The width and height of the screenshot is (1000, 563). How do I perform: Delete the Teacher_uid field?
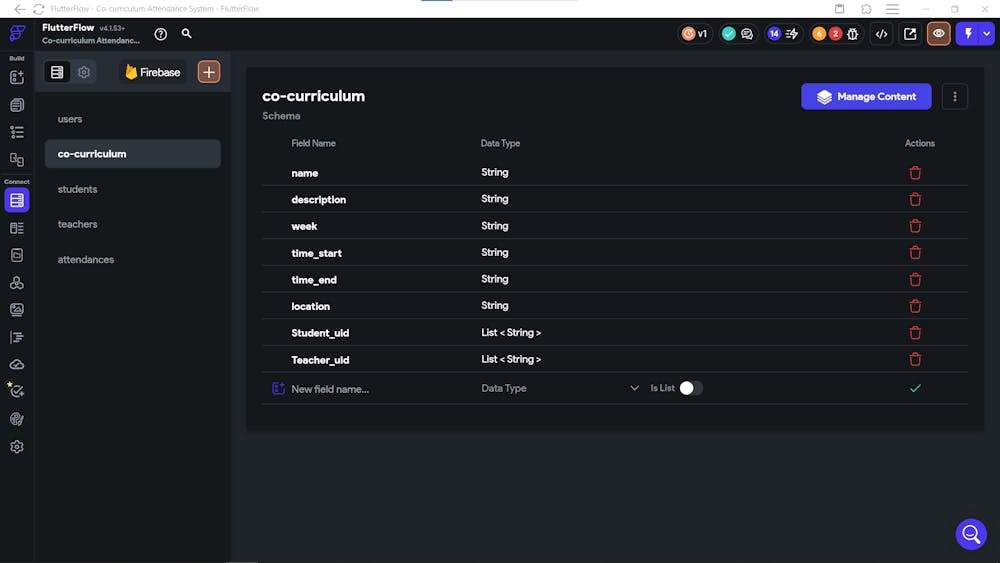tap(915, 360)
